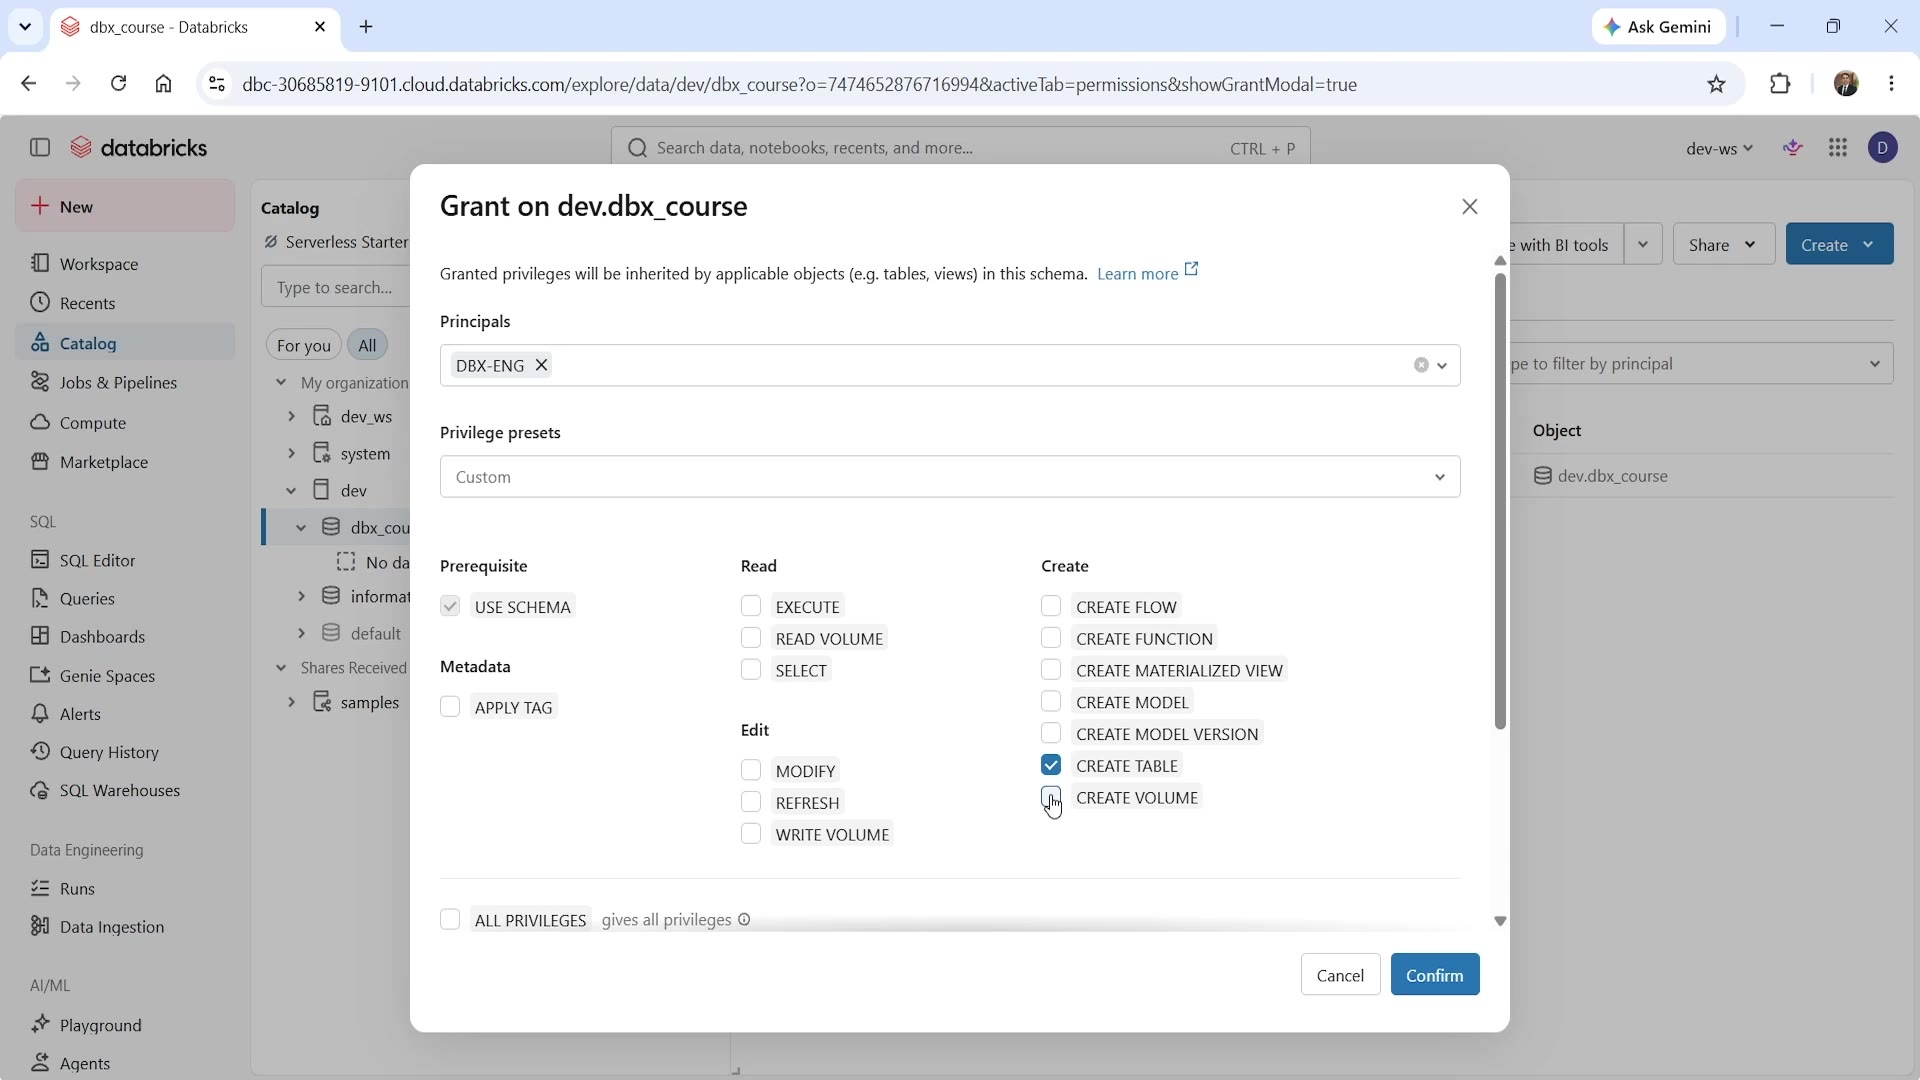Open Runs under Data Engineering
Screen dimensions: 1920x1080
pyautogui.click(x=125, y=888)
